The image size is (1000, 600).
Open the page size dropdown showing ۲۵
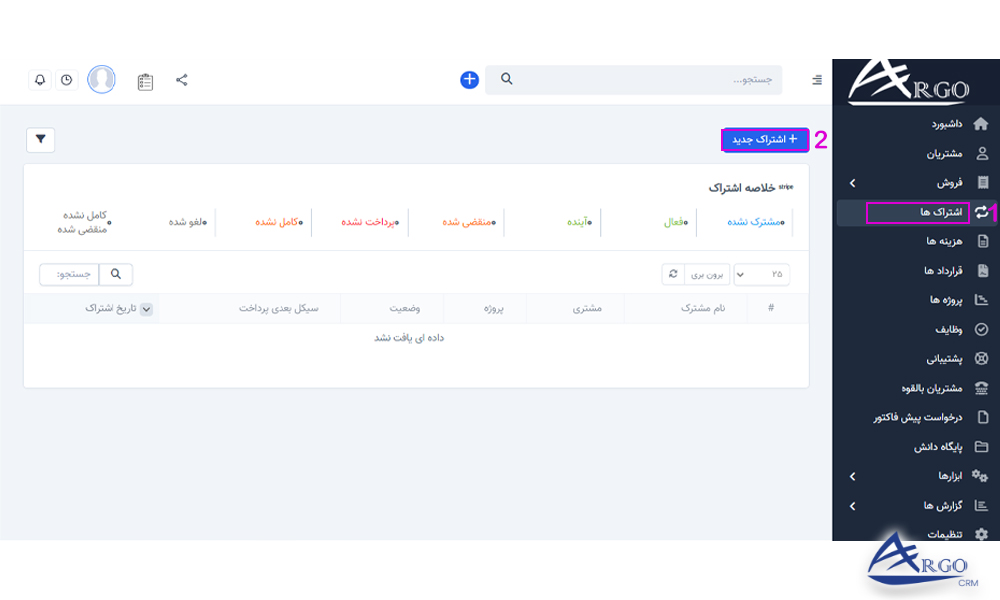(762, 274)
